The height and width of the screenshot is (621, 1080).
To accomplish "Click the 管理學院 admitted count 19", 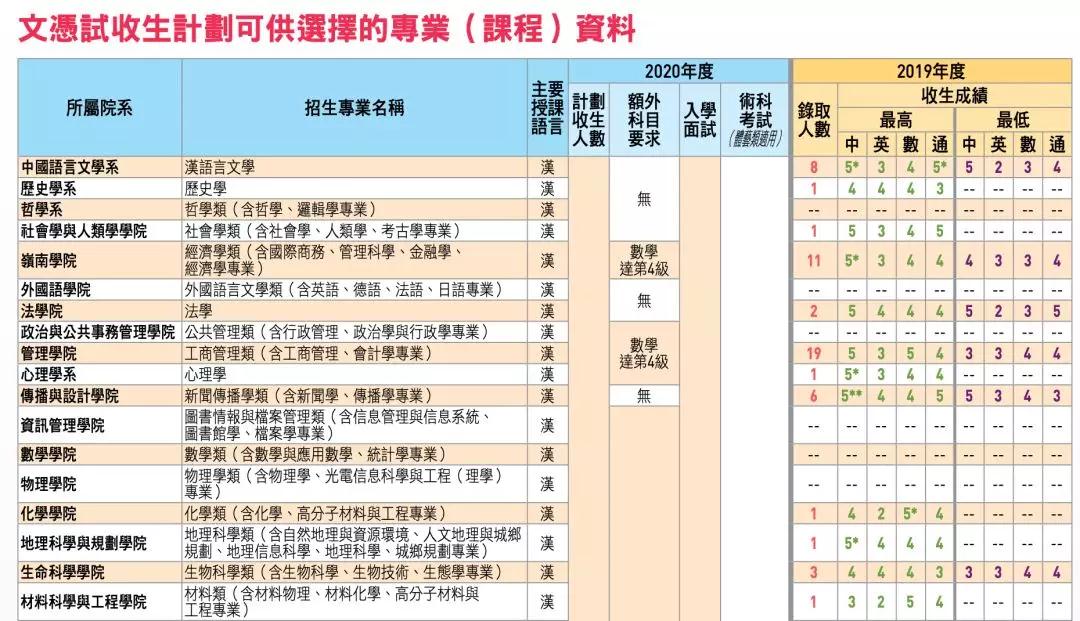I will [813, 353].
